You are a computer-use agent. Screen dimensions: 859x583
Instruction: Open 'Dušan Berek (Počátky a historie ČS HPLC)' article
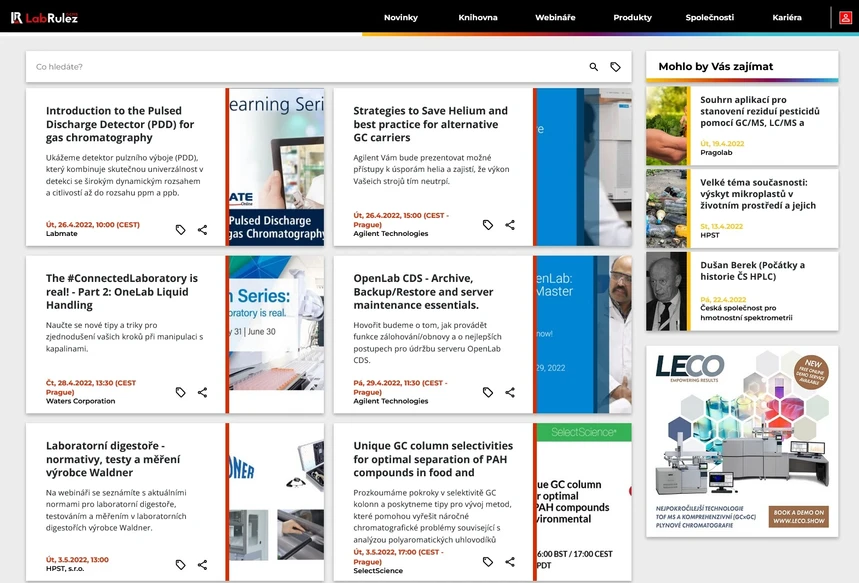(x=752, y=271)
